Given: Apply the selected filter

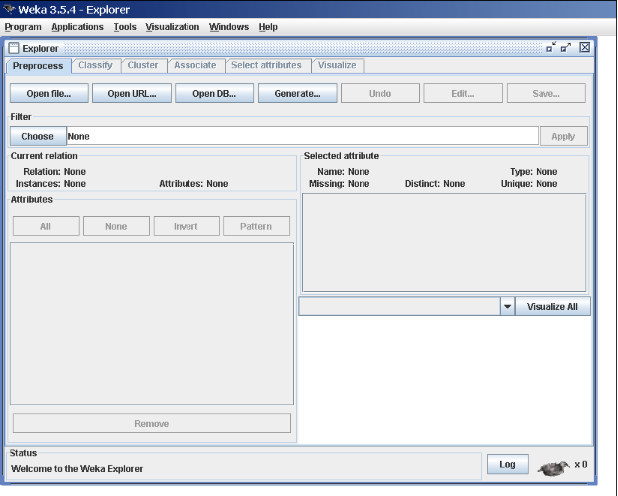Looking at the screenshot, I should (x=563, y=136).
